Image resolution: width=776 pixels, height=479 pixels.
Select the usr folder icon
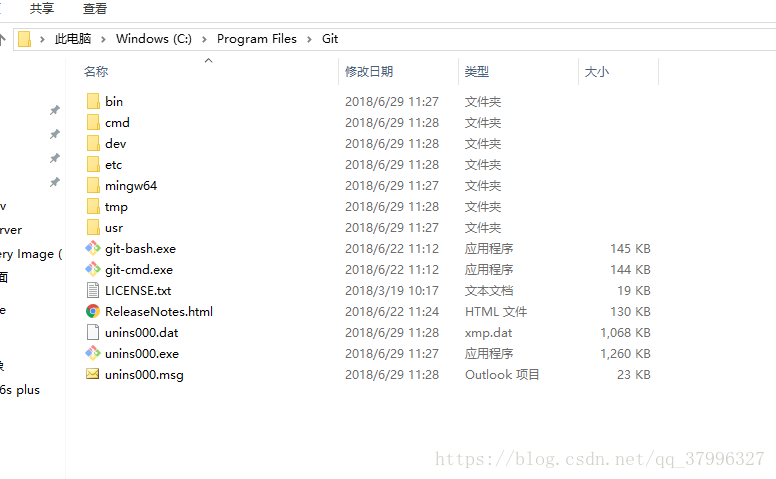pyautogui.click(x=93, y=228)
